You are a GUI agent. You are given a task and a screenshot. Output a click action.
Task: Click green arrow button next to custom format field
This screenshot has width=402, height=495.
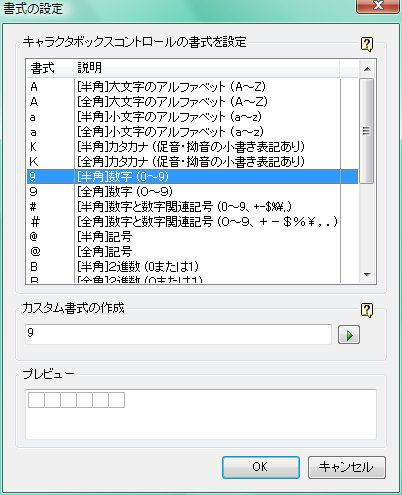[349, 335]
